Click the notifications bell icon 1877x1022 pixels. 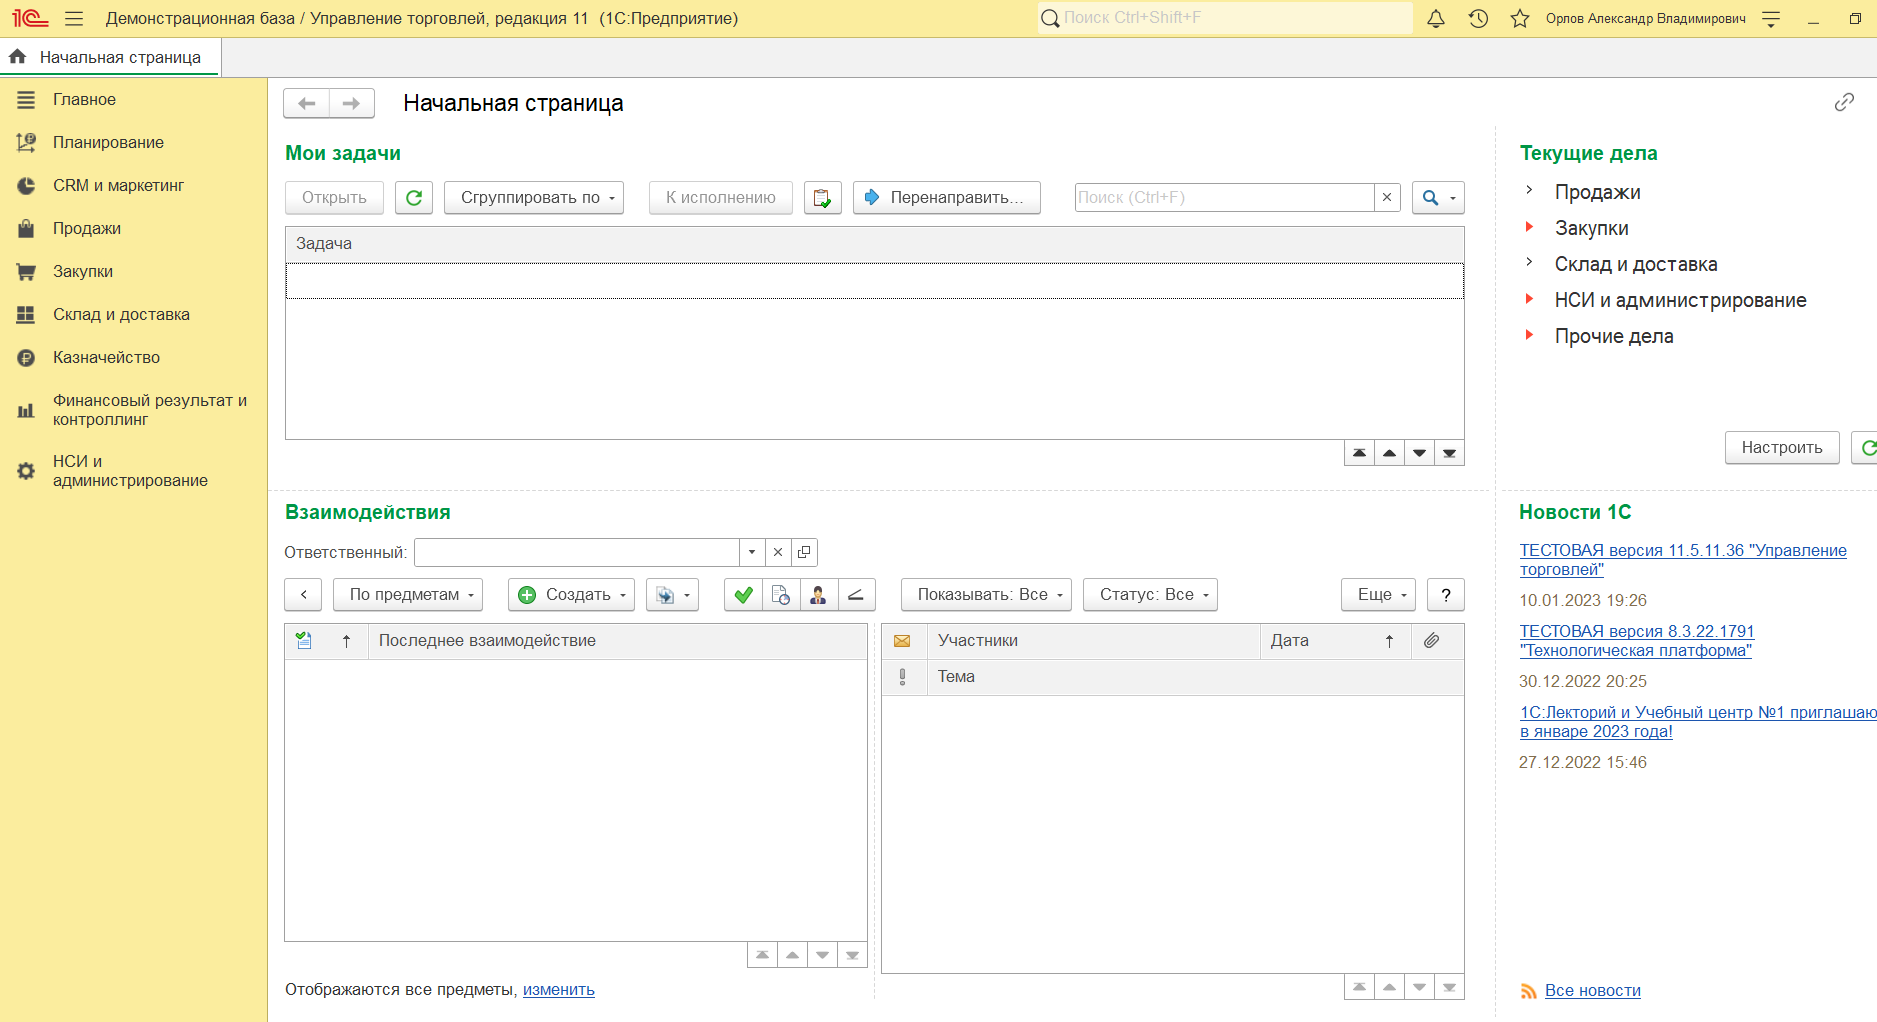click(x=1435, y=19)
